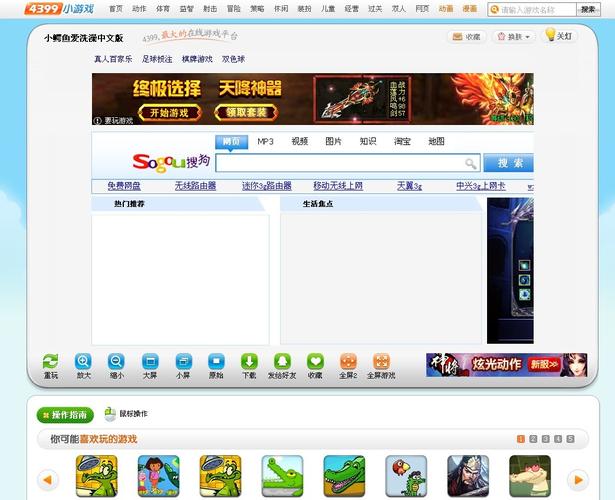Go to recommended games page 5
The width and height of the screenshot is (615, 500).
(571, 439)
